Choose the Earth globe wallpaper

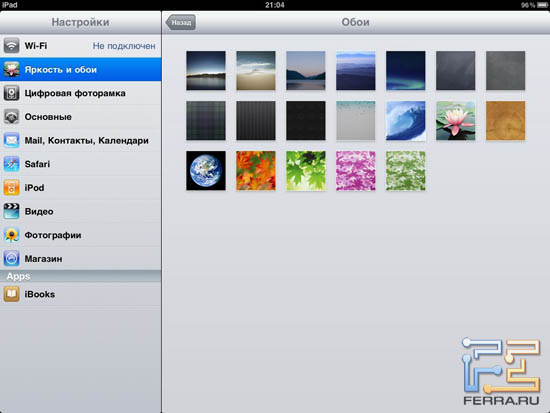[206, 171]
